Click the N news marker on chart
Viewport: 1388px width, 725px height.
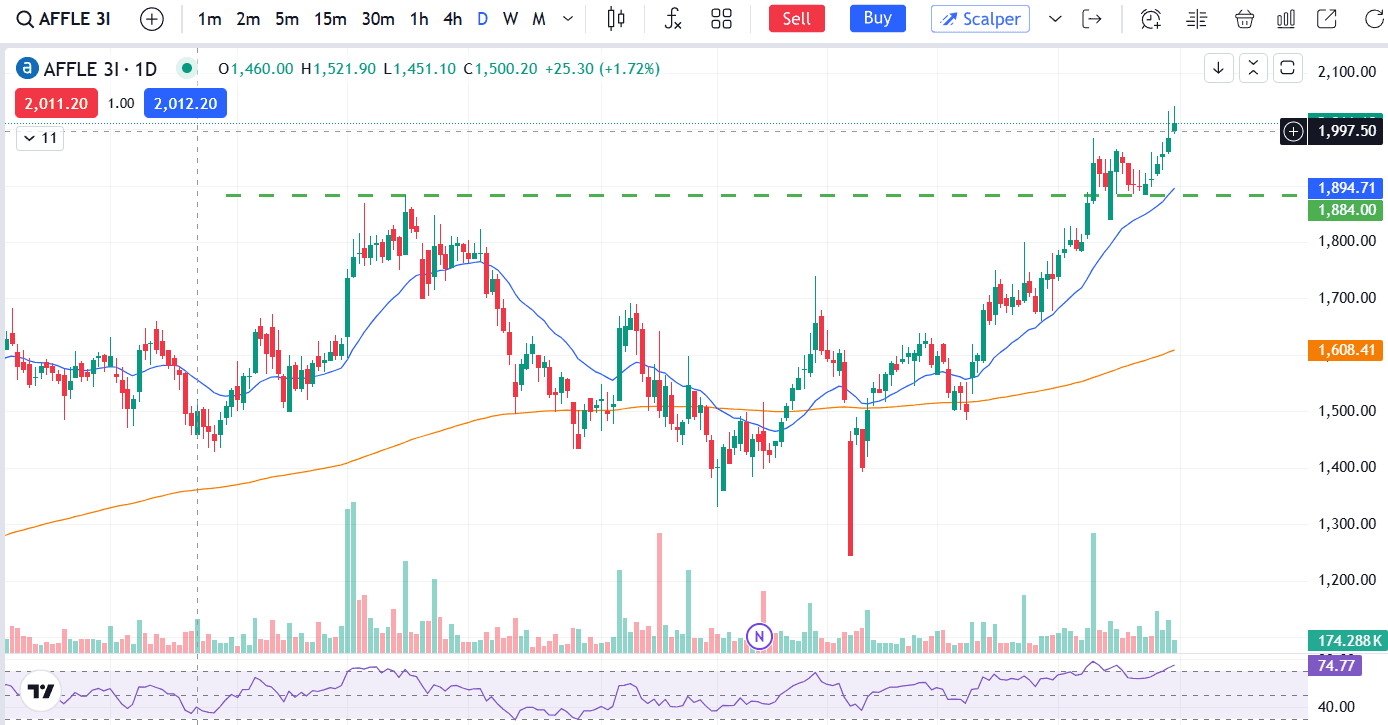coord(761,635)
